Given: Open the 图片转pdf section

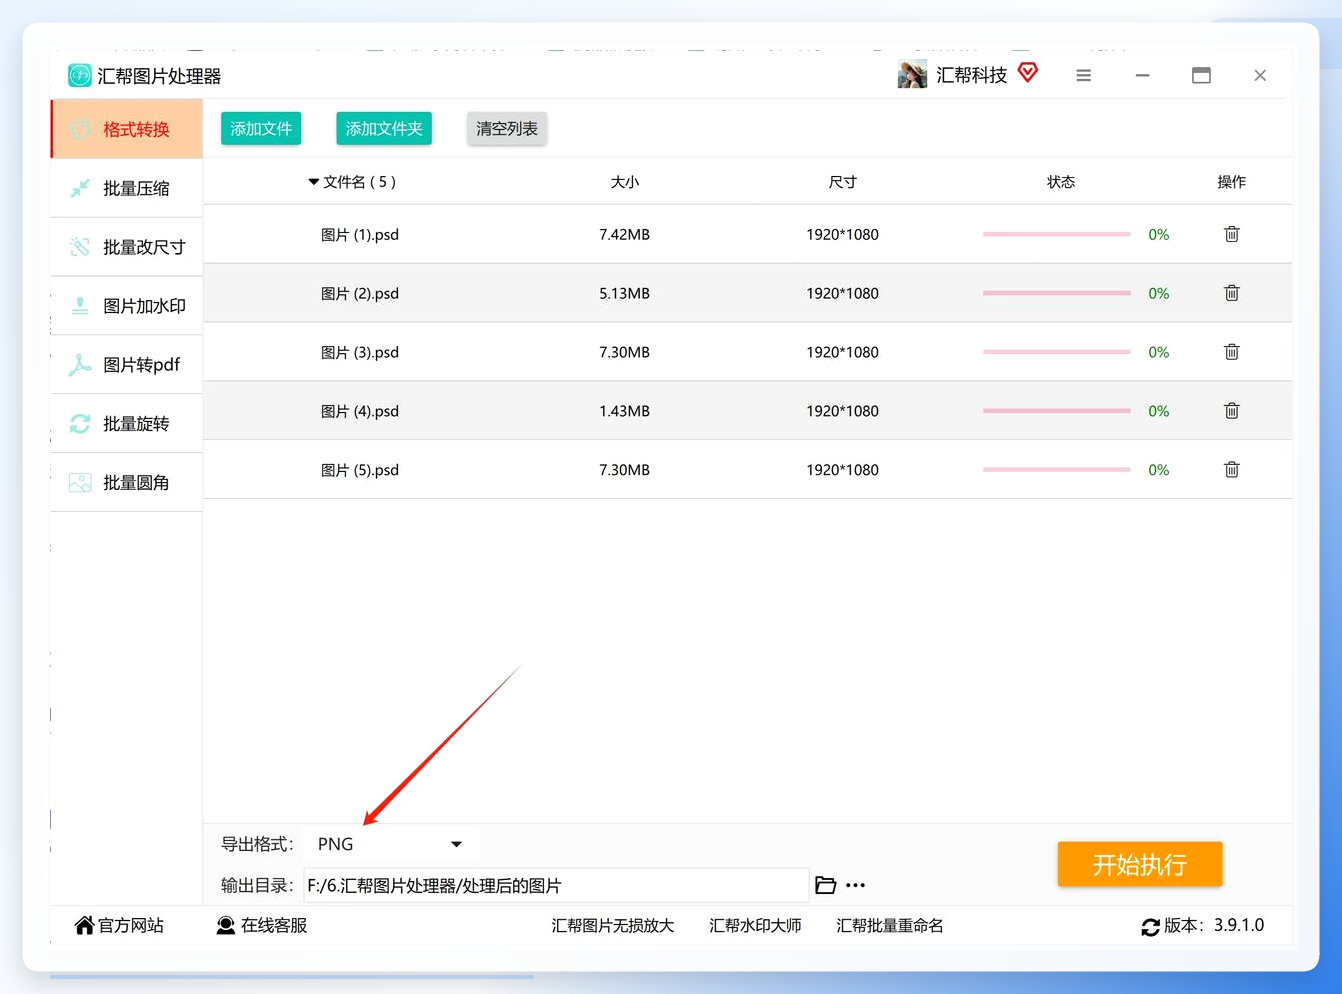Looking at the screenshot, I should pos(127,365).
